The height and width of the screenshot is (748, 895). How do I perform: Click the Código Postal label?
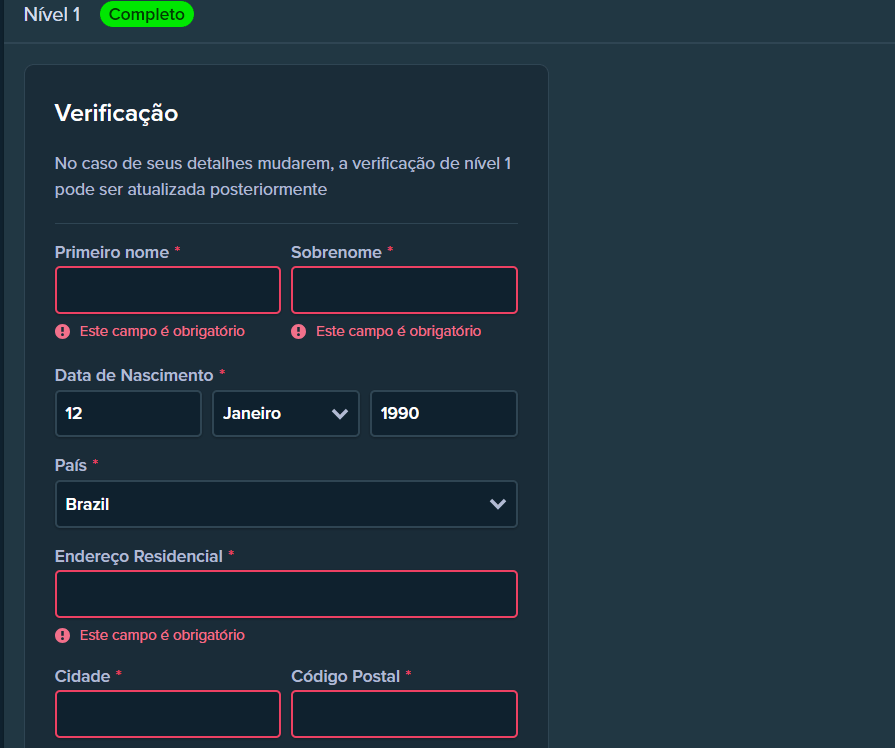[x=345, y=676]
